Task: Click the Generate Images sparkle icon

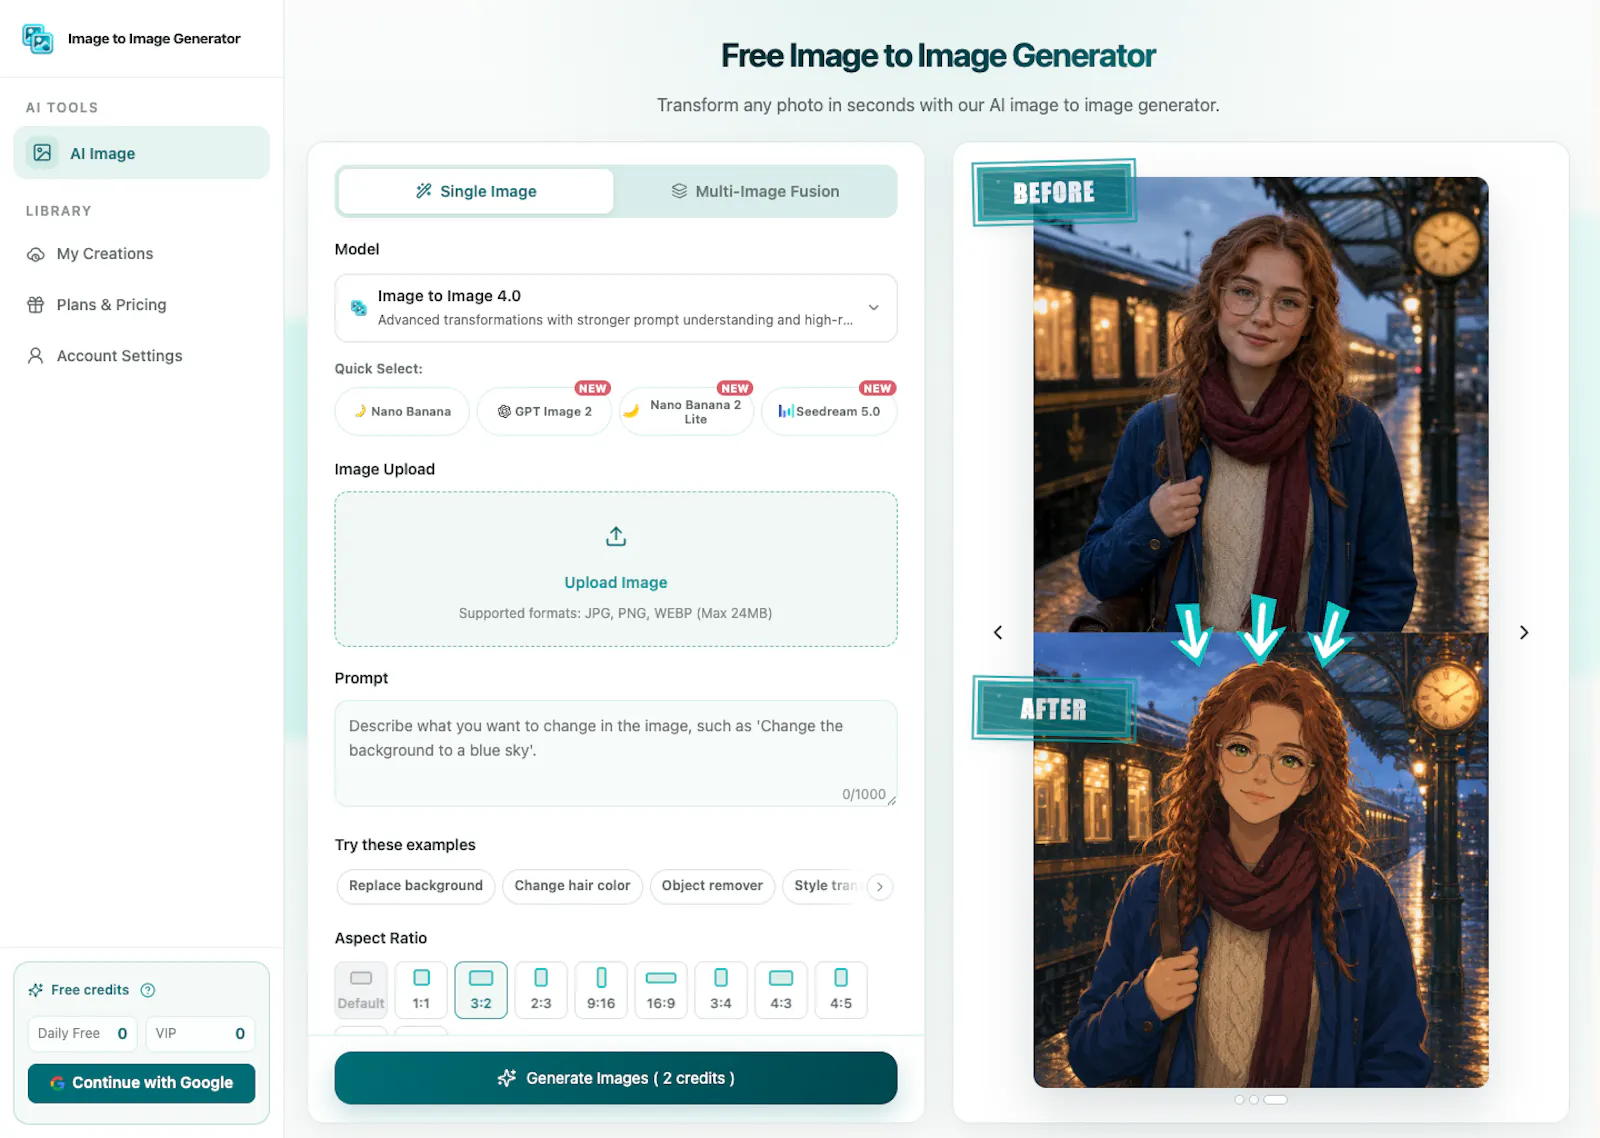Action: coord(507,1078)
